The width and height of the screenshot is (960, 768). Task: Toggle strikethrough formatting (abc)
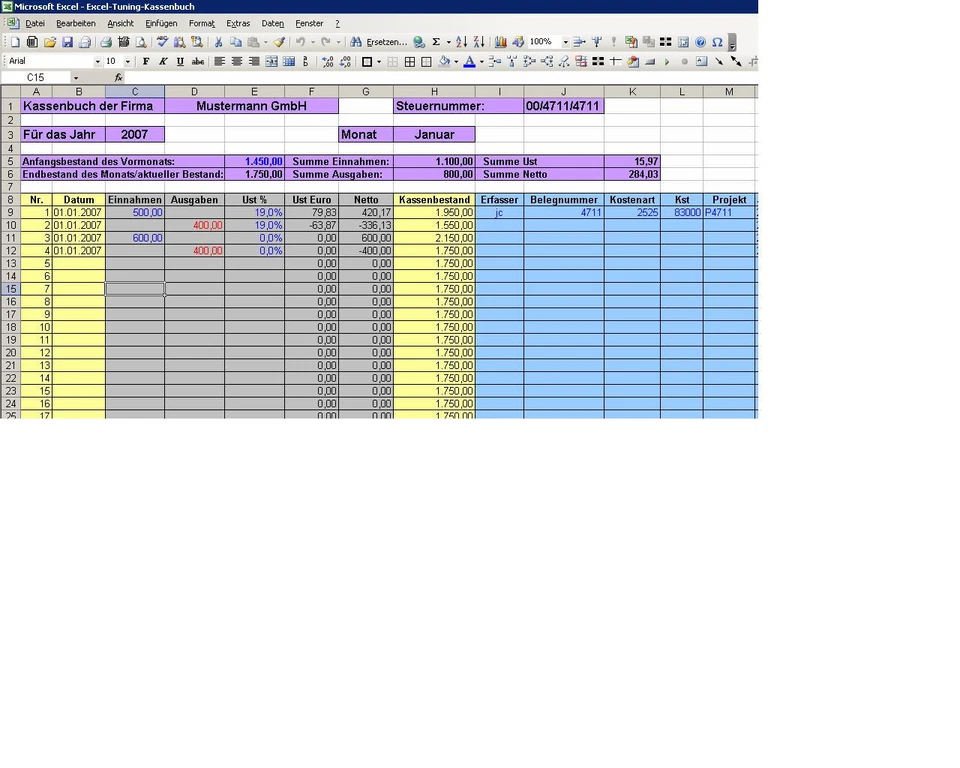[198, 61]
